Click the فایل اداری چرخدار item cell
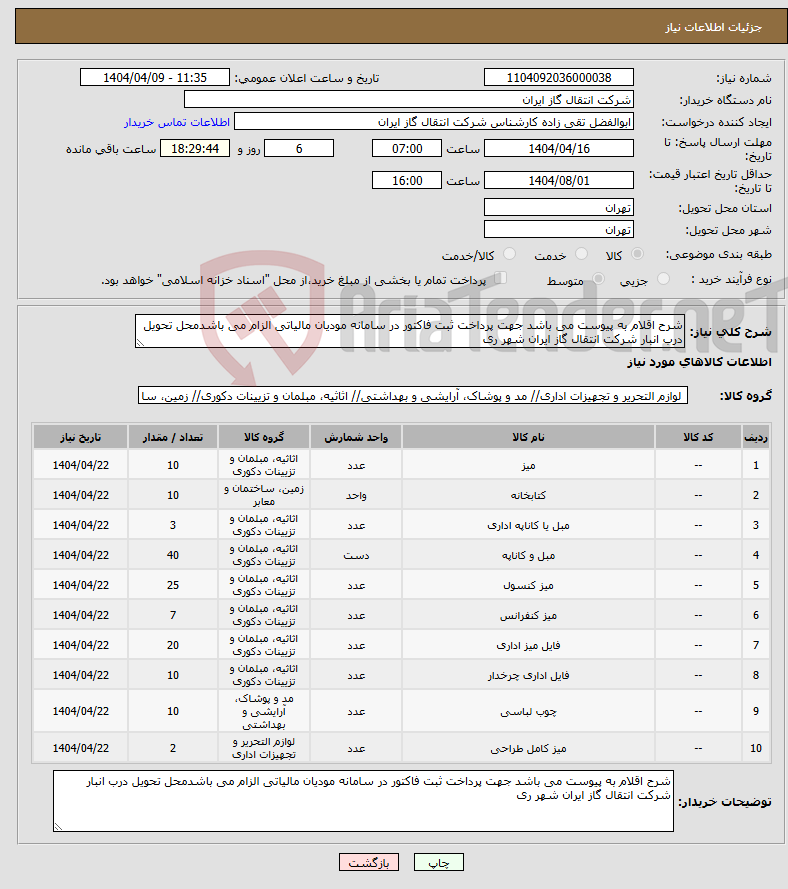This screenshot has height=889, width=788. pyautogui.click(x=528, y=675)
